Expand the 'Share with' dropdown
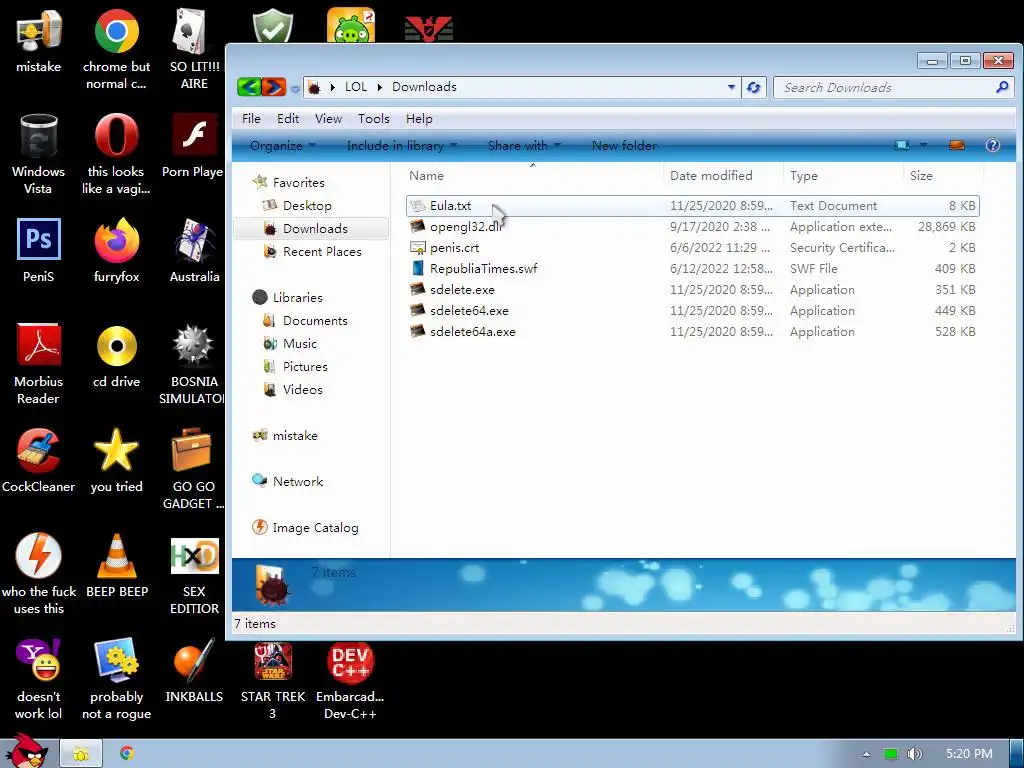This screenshot has height=768, width=1024. coord(524,146)
